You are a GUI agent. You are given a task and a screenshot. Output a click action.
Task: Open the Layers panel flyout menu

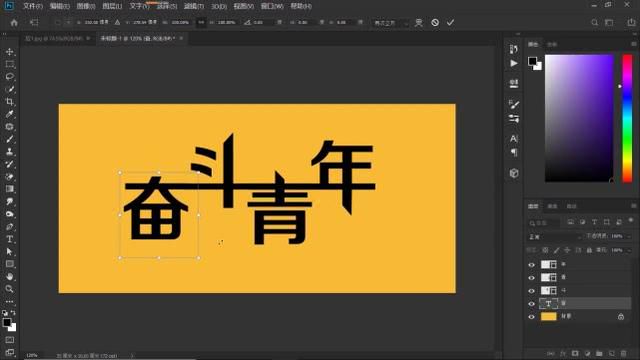(633, 206)
